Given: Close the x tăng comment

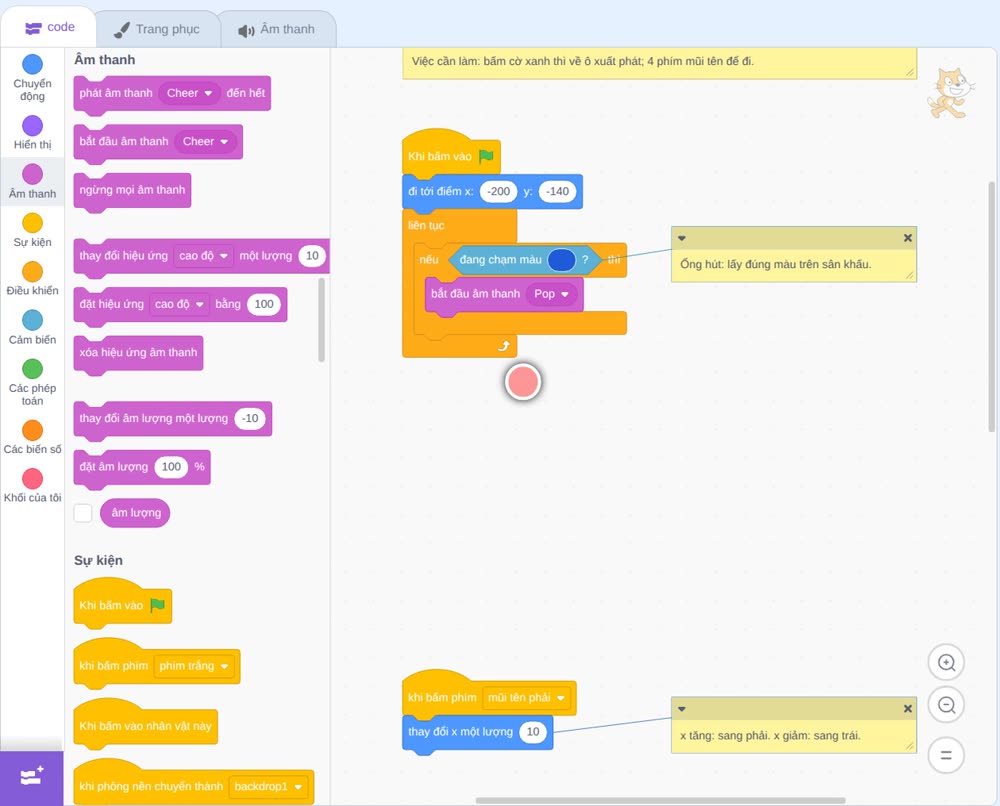Looking at the screenshot, I should coord(908,708).
